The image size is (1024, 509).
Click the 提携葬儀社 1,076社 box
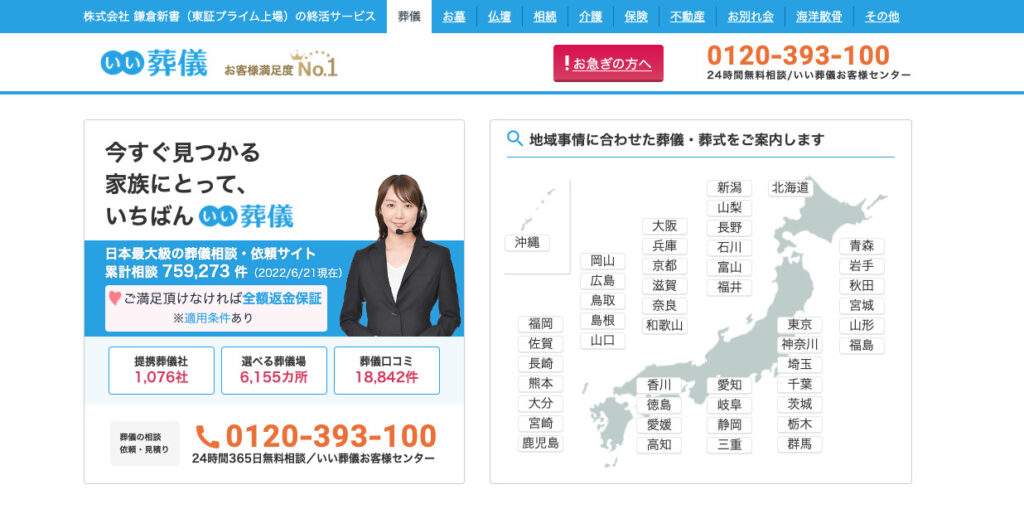161,370
